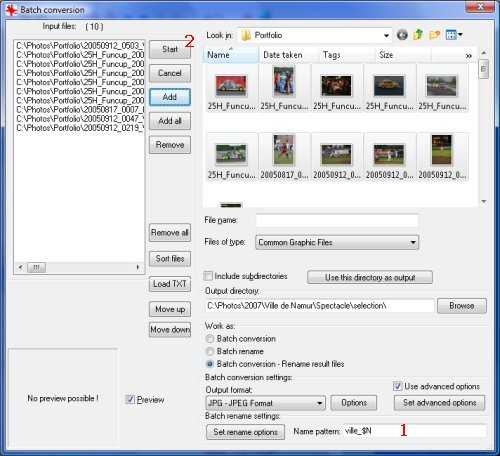Sort by the Tags column header
Screen dimensions: 500x456
(x=346, y=55)
